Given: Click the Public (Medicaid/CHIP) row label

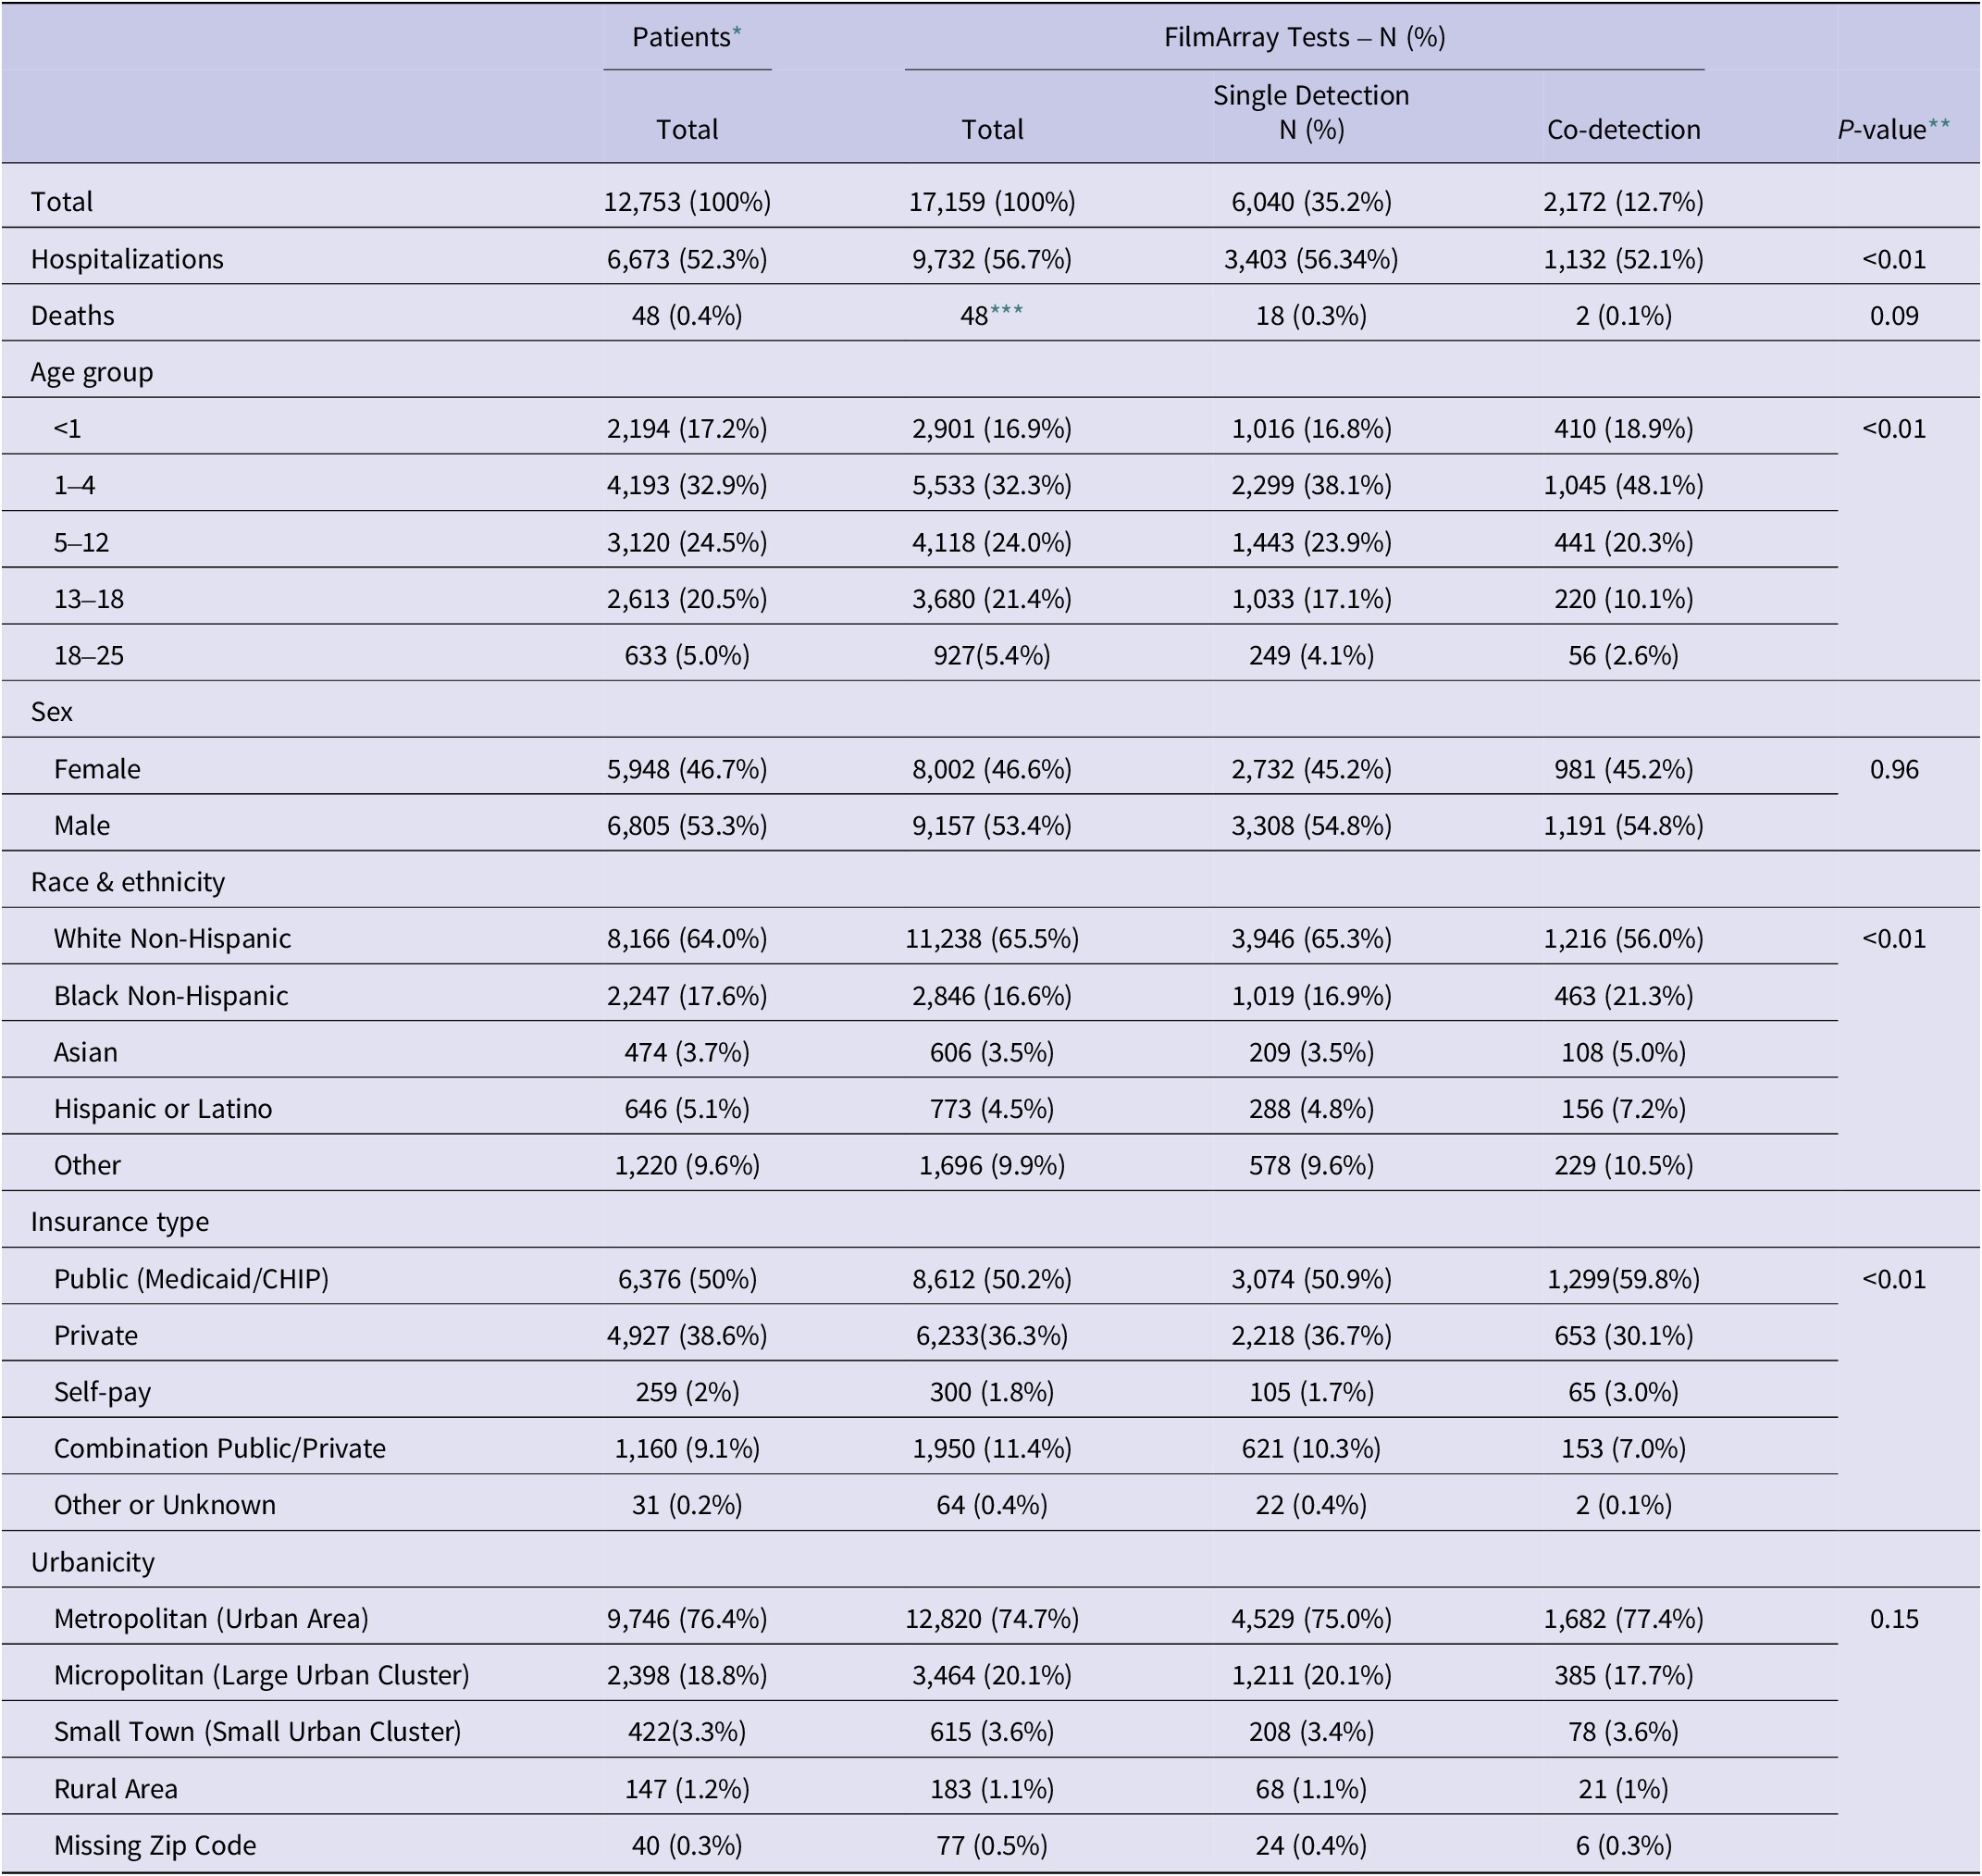Looking at the screenshot, I should [x=191, y=1279].
